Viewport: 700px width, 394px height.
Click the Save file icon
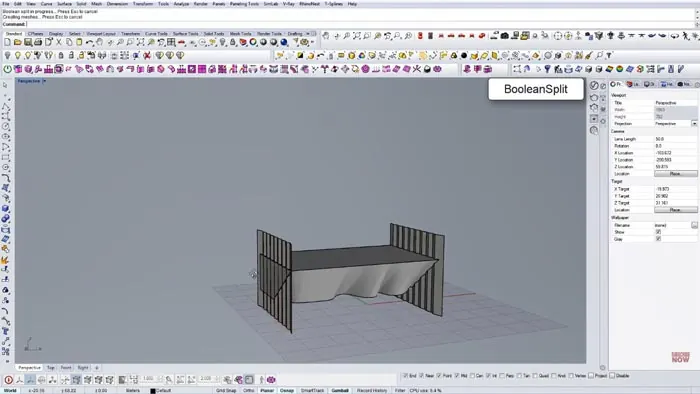[x=28, y=42]
